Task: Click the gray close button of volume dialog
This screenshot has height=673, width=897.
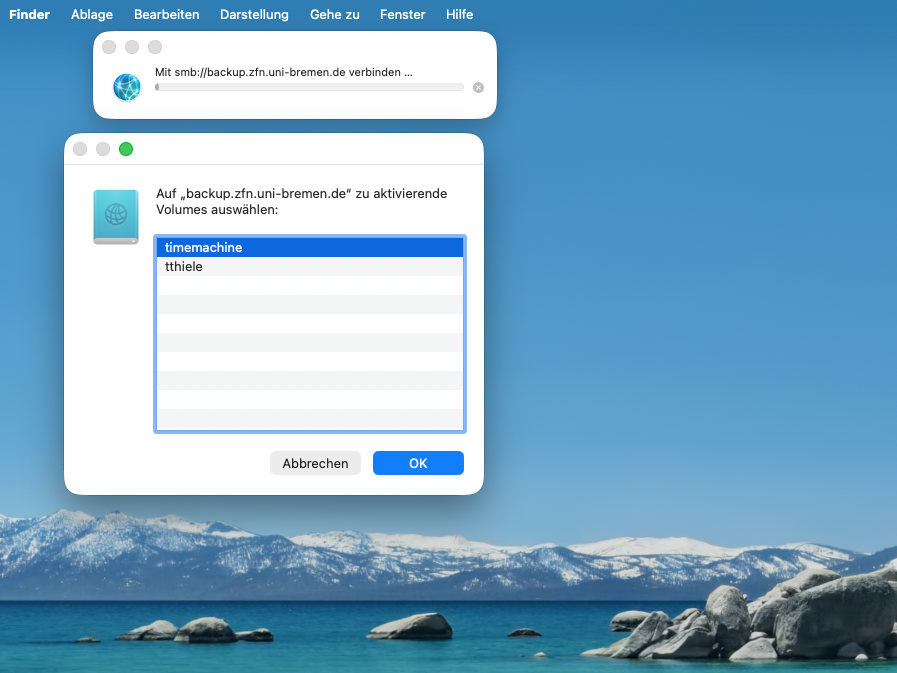Action: point(80,149)
